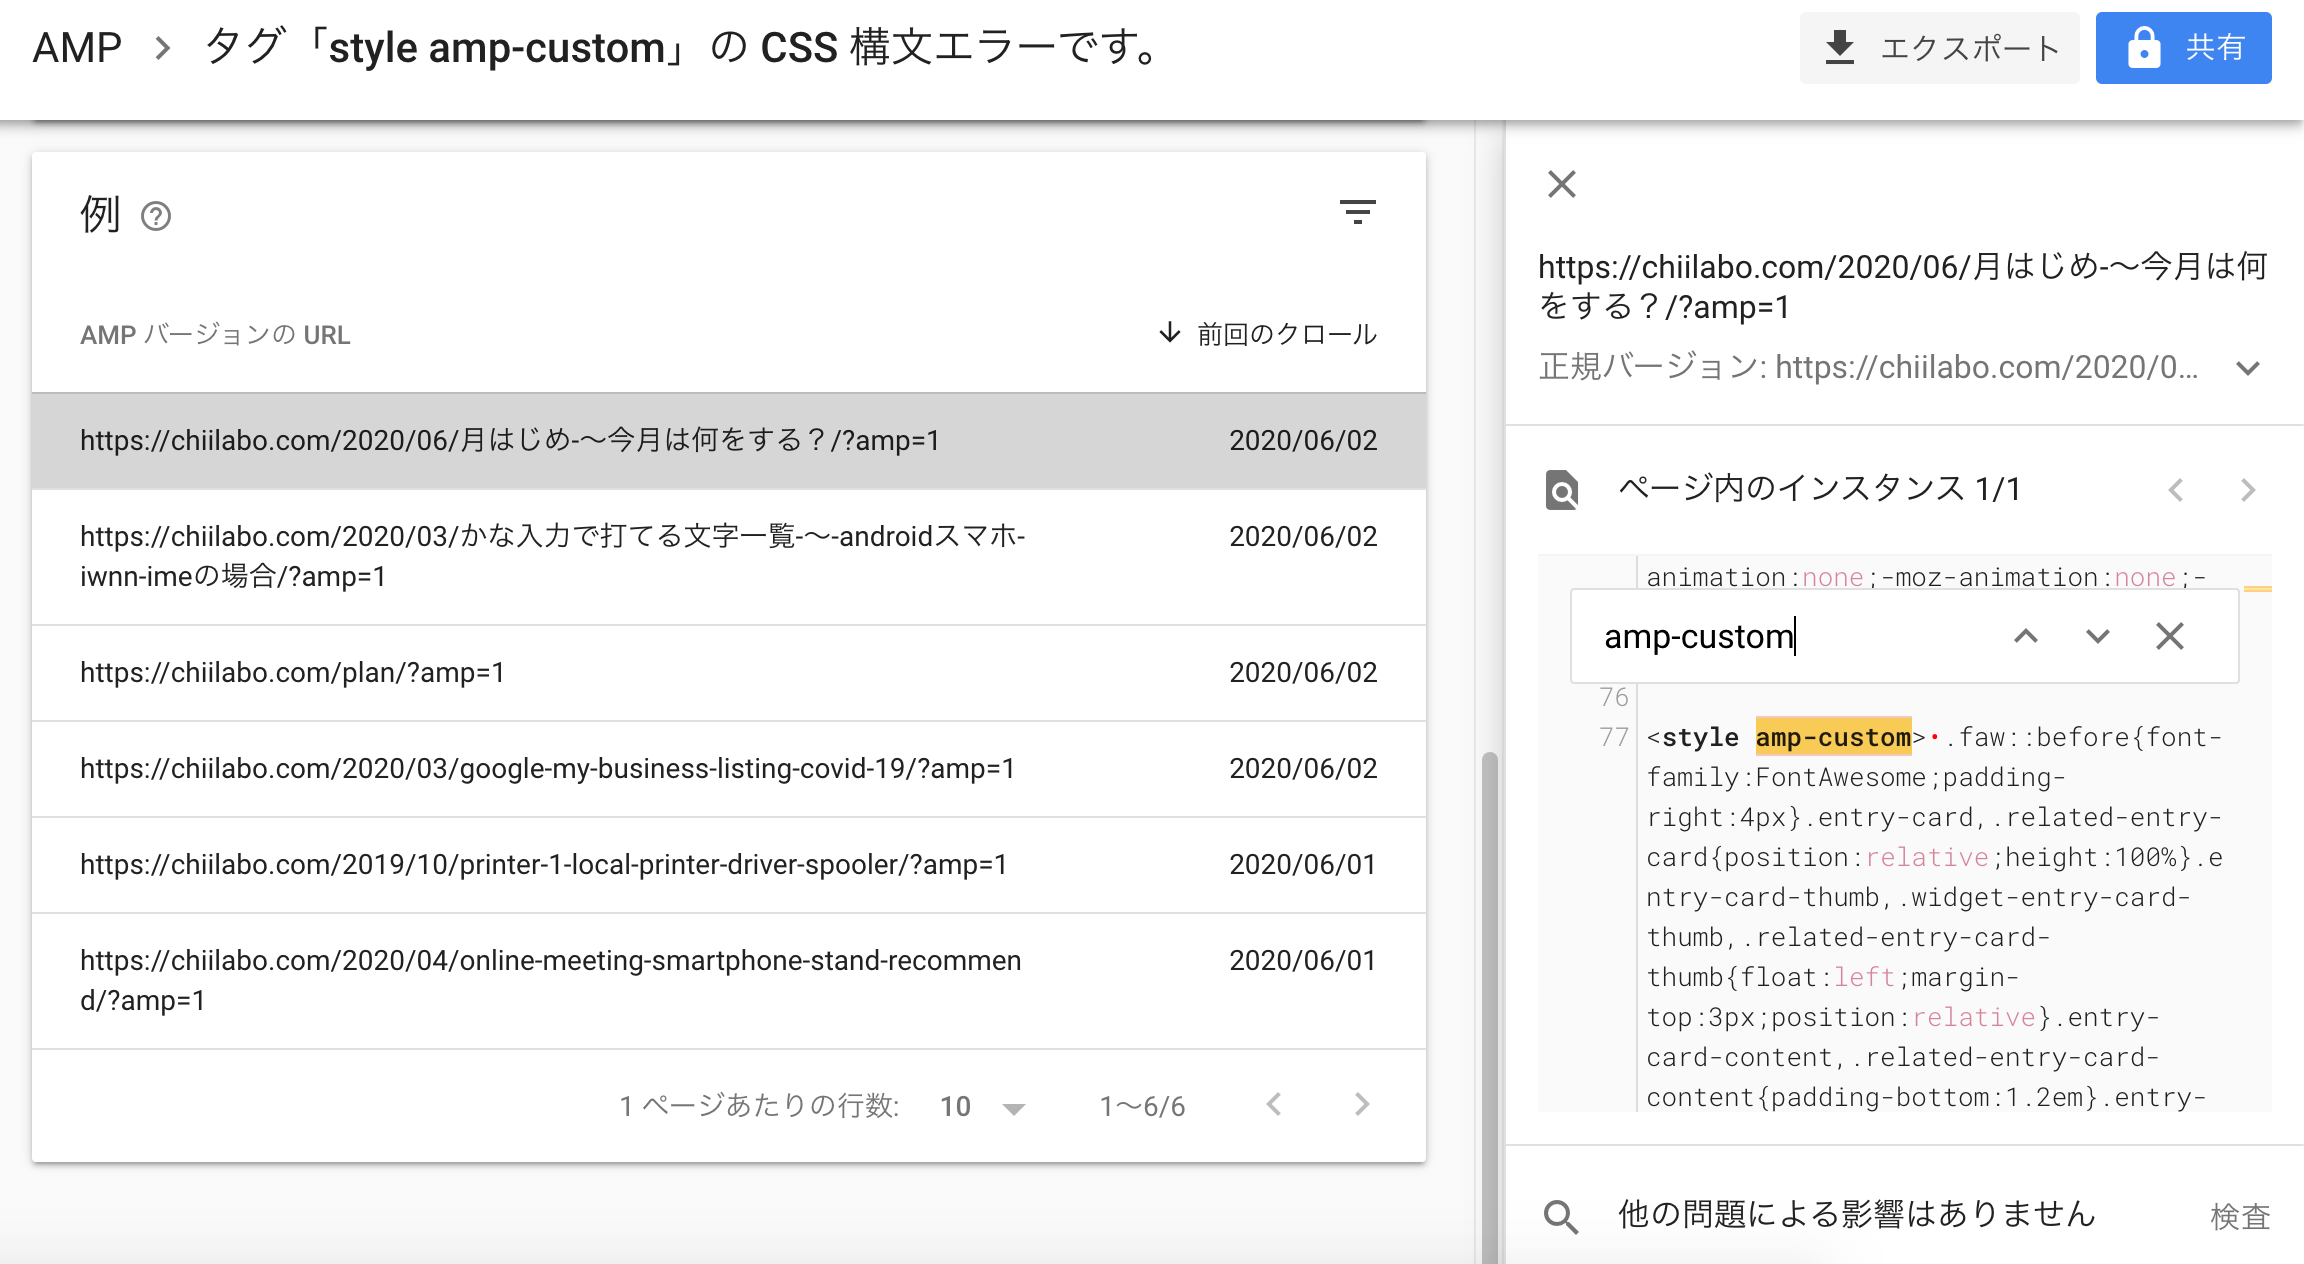Screen dimensions: 2304x1264
Task: Clear the amp-custom search with the X icon
Action: tap(2170, 636)
